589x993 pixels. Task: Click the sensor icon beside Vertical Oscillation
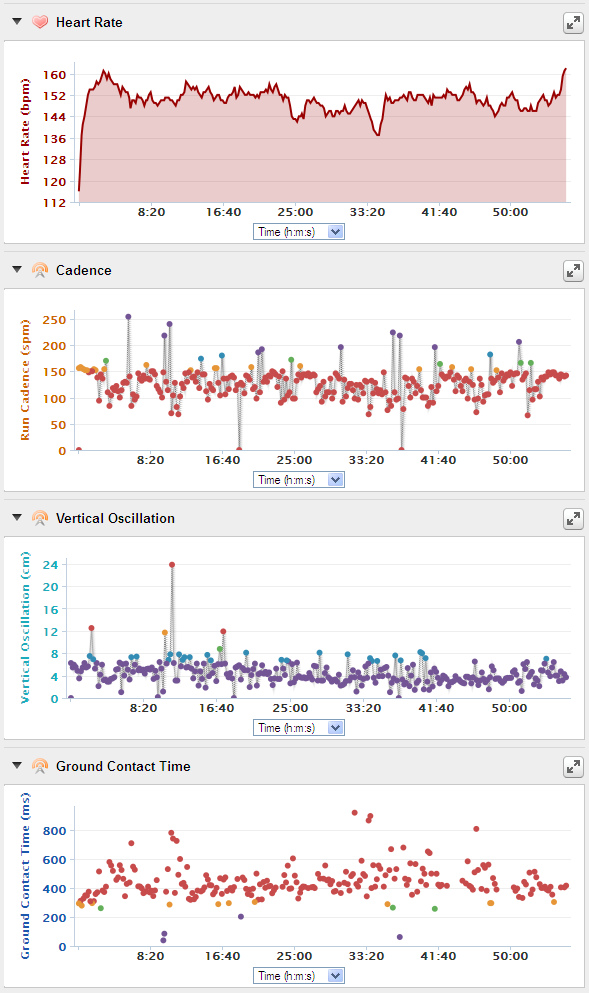[40, 518]
